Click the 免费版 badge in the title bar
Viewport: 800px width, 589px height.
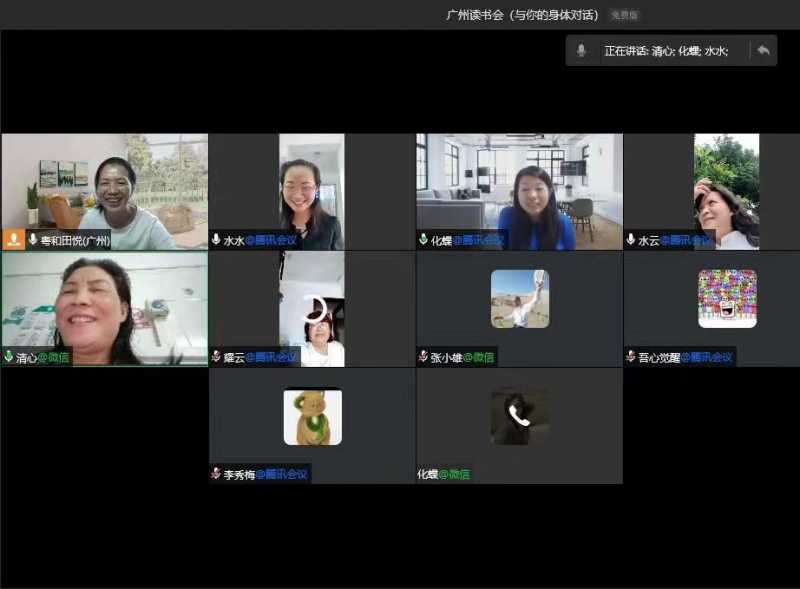click(x=624, y=15)
